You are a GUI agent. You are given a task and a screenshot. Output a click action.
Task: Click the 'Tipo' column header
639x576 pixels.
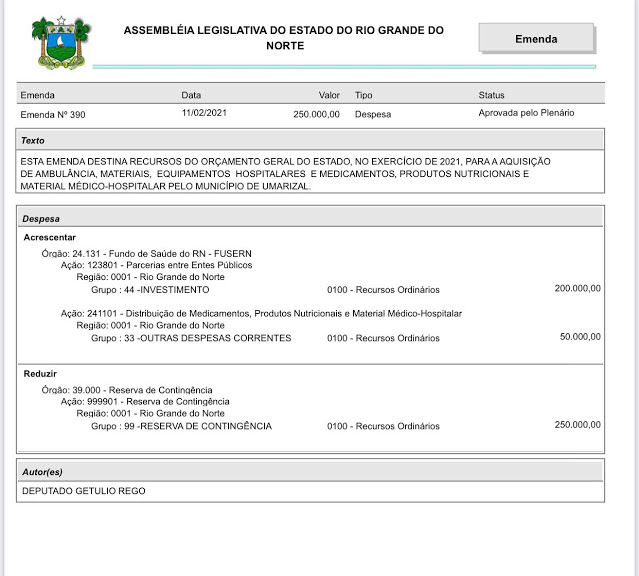(364, 95)
